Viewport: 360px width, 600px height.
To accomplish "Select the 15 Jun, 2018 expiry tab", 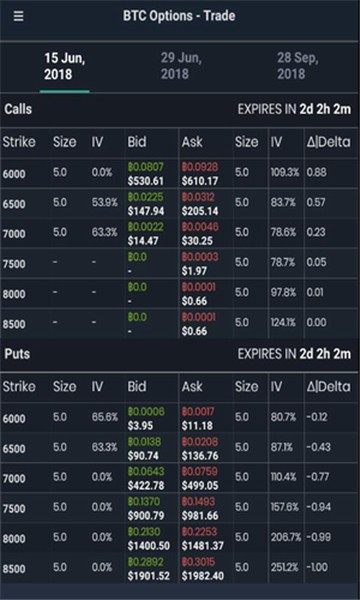I will [x=64, y=67].
